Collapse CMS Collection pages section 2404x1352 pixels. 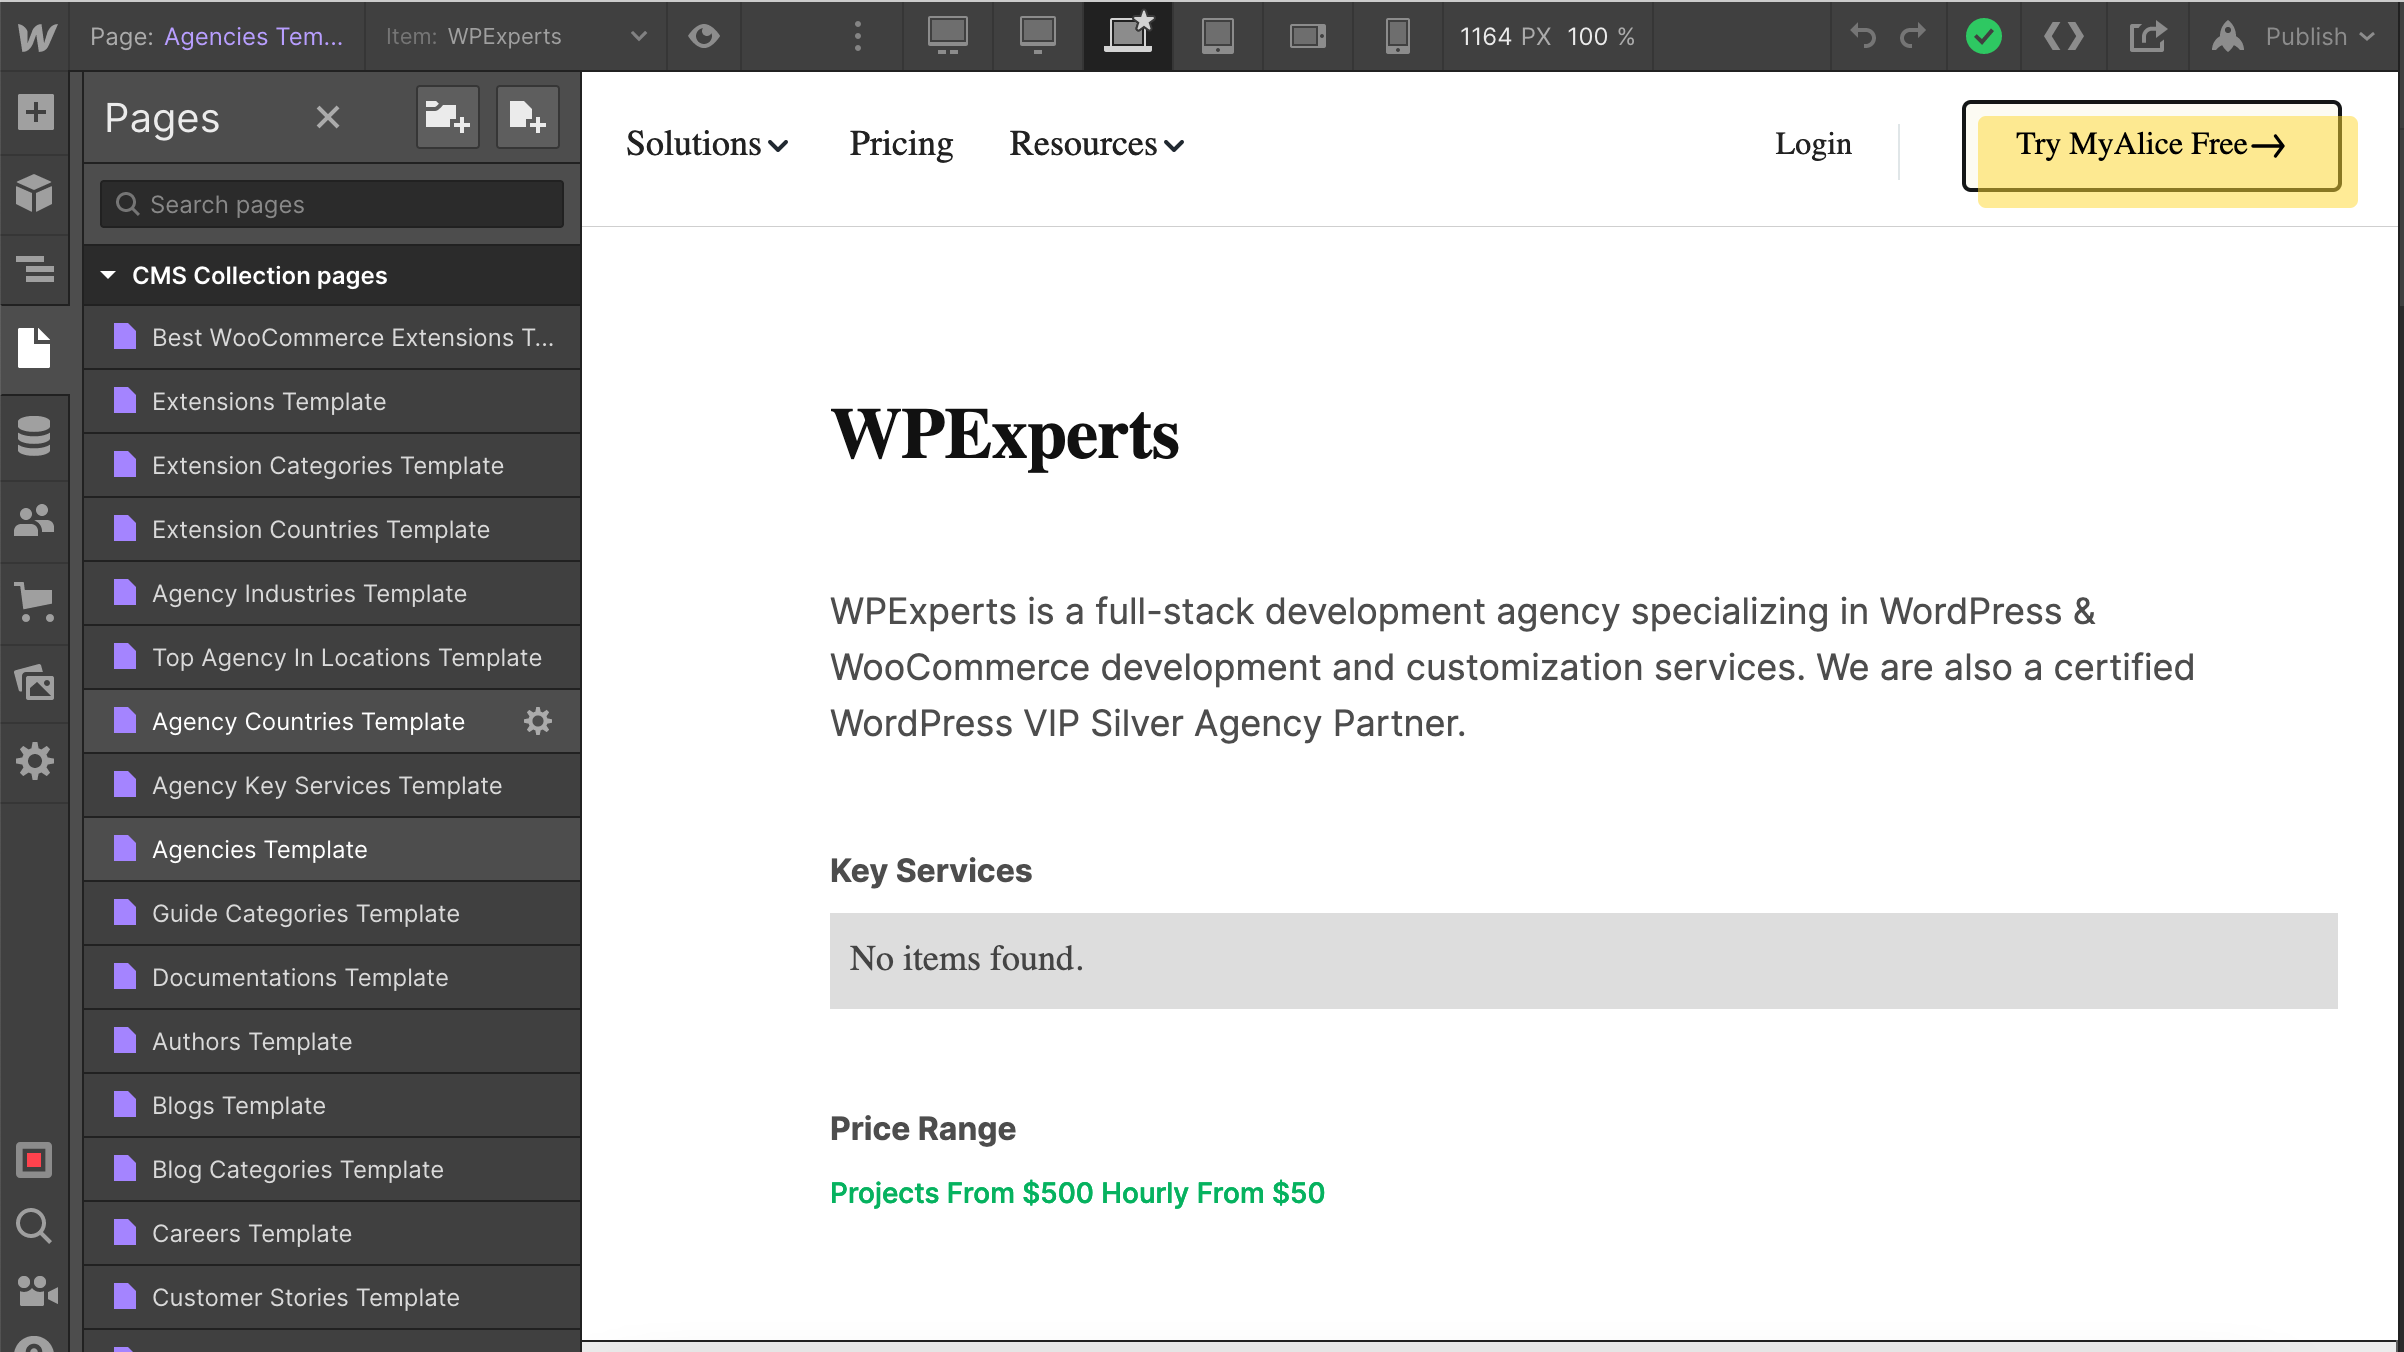tap(108, 275)
